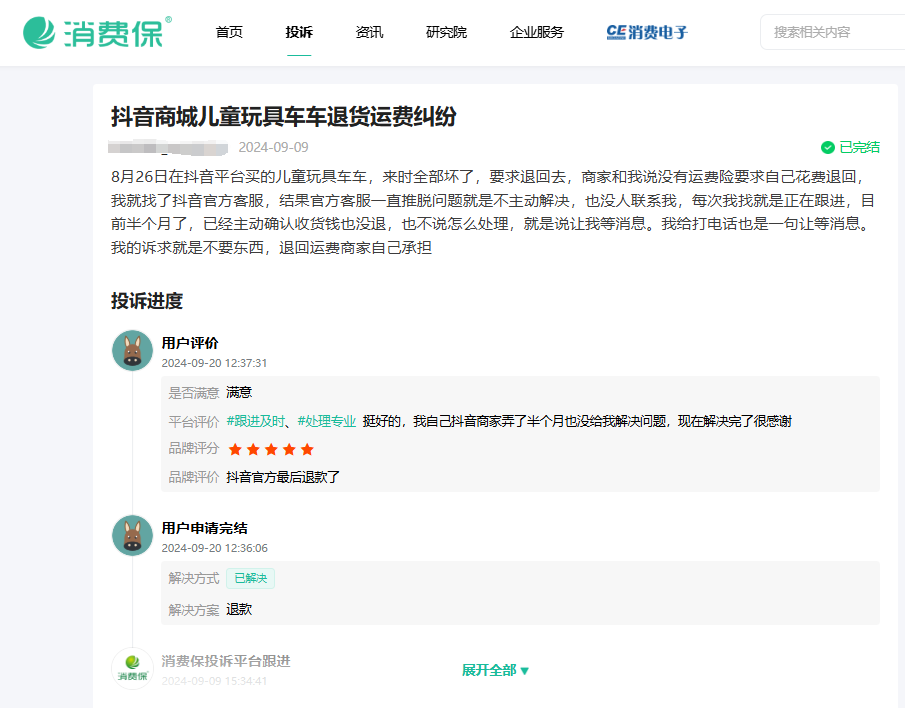Open the 首页 home menu item
Viewport: 905px width, 708px height.
pyautogui.click(x=229, y=32)
